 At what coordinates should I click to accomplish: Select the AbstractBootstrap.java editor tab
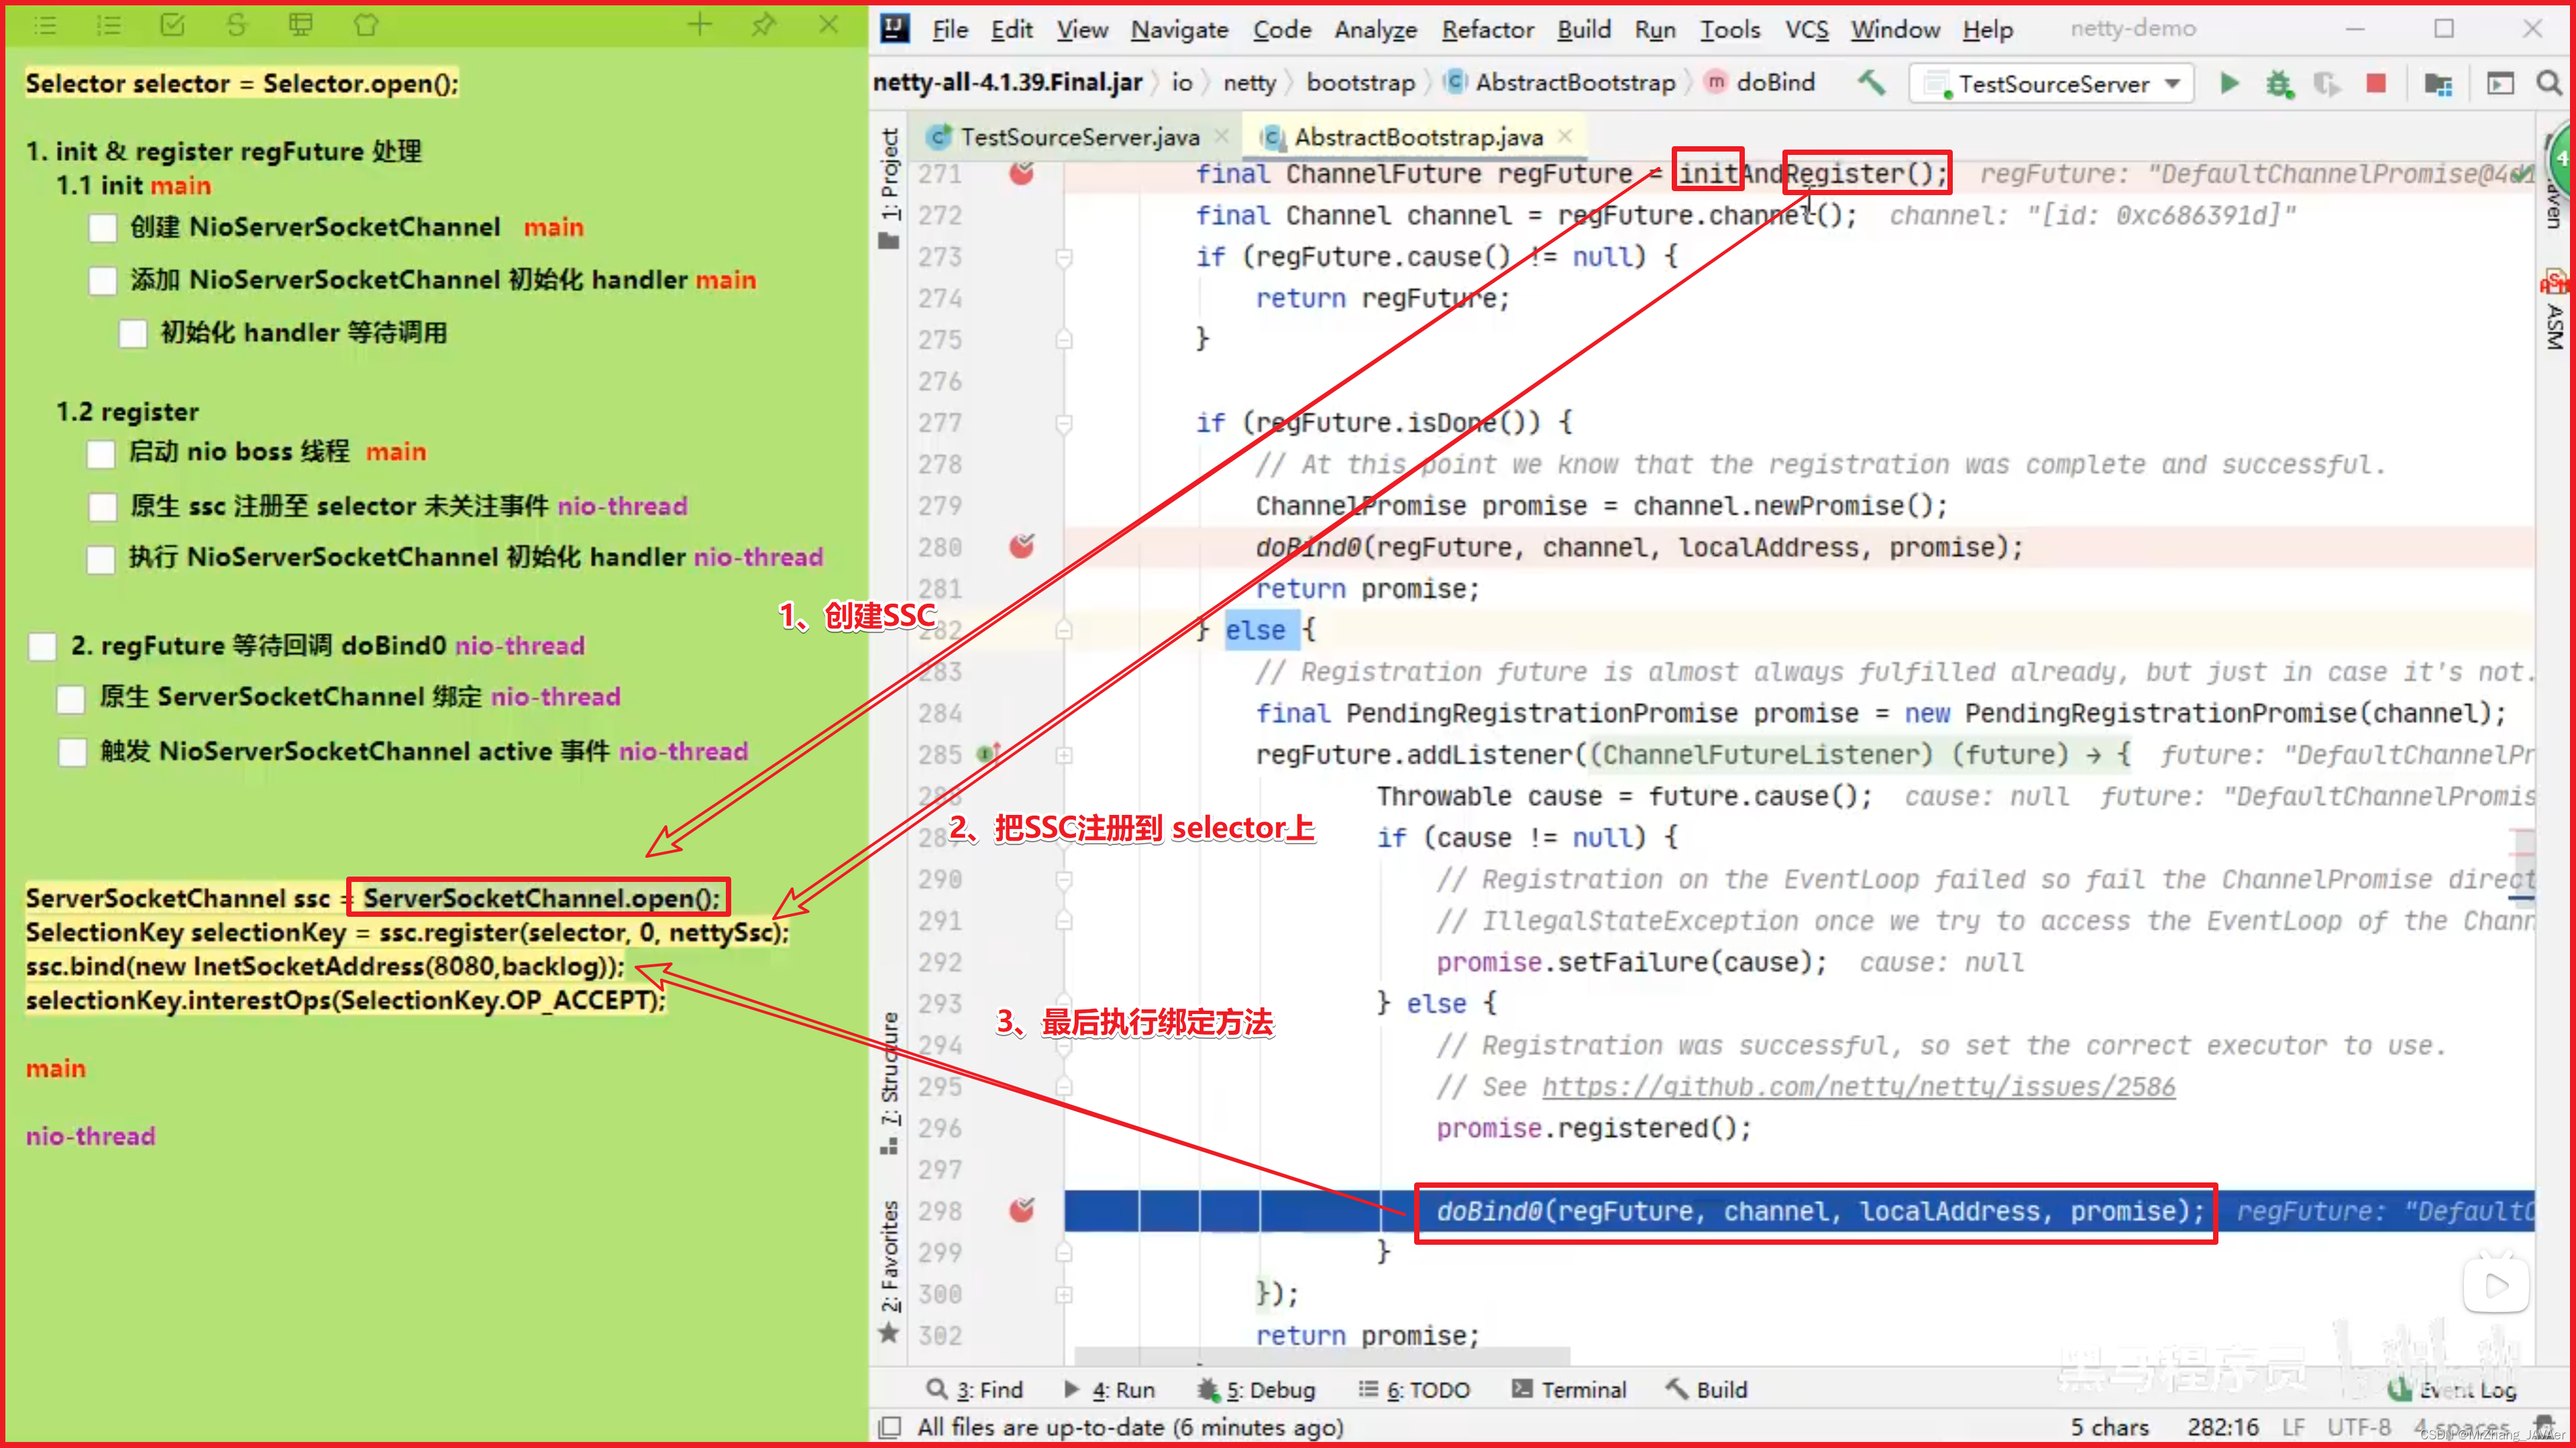[1415, 137]
